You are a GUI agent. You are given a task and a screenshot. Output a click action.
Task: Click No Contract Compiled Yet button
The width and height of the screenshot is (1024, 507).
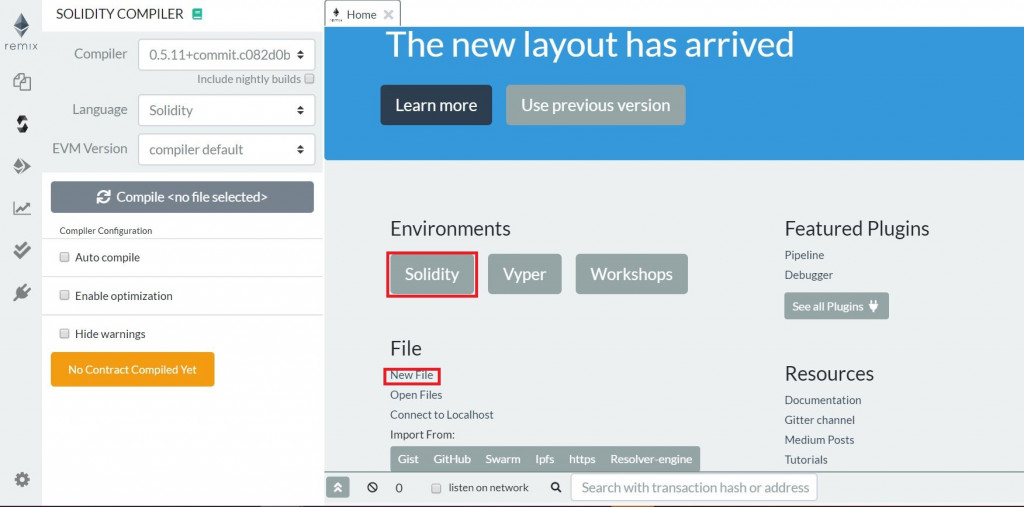tap(133, 369)
